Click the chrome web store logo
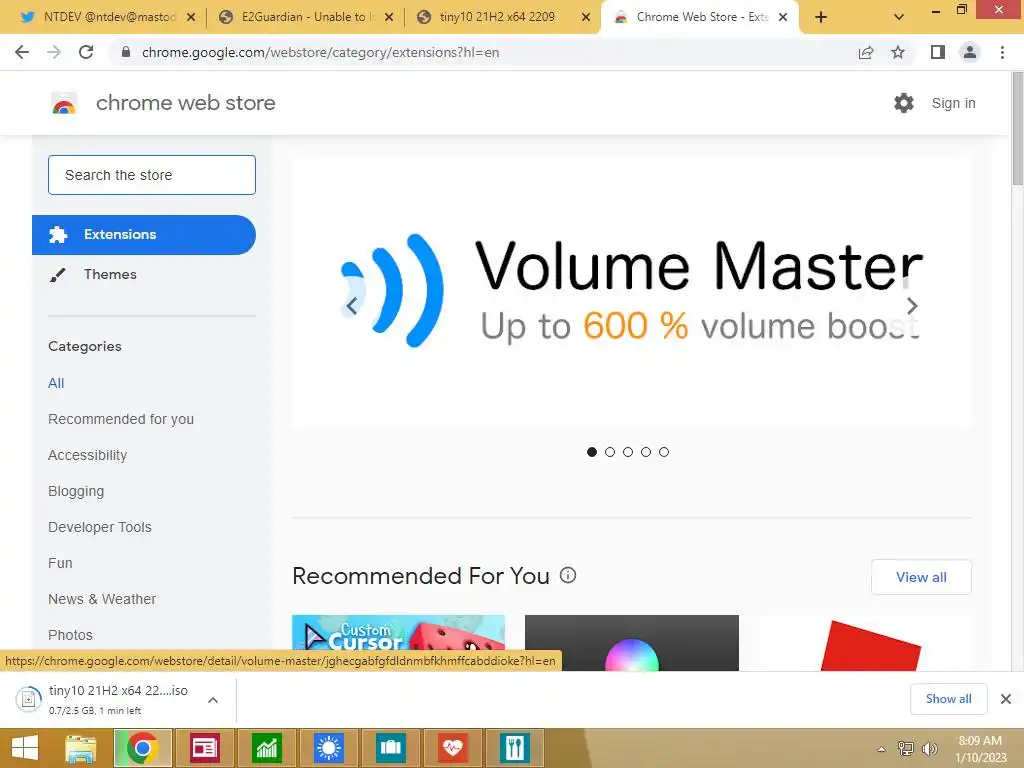 tap(64, 103)
